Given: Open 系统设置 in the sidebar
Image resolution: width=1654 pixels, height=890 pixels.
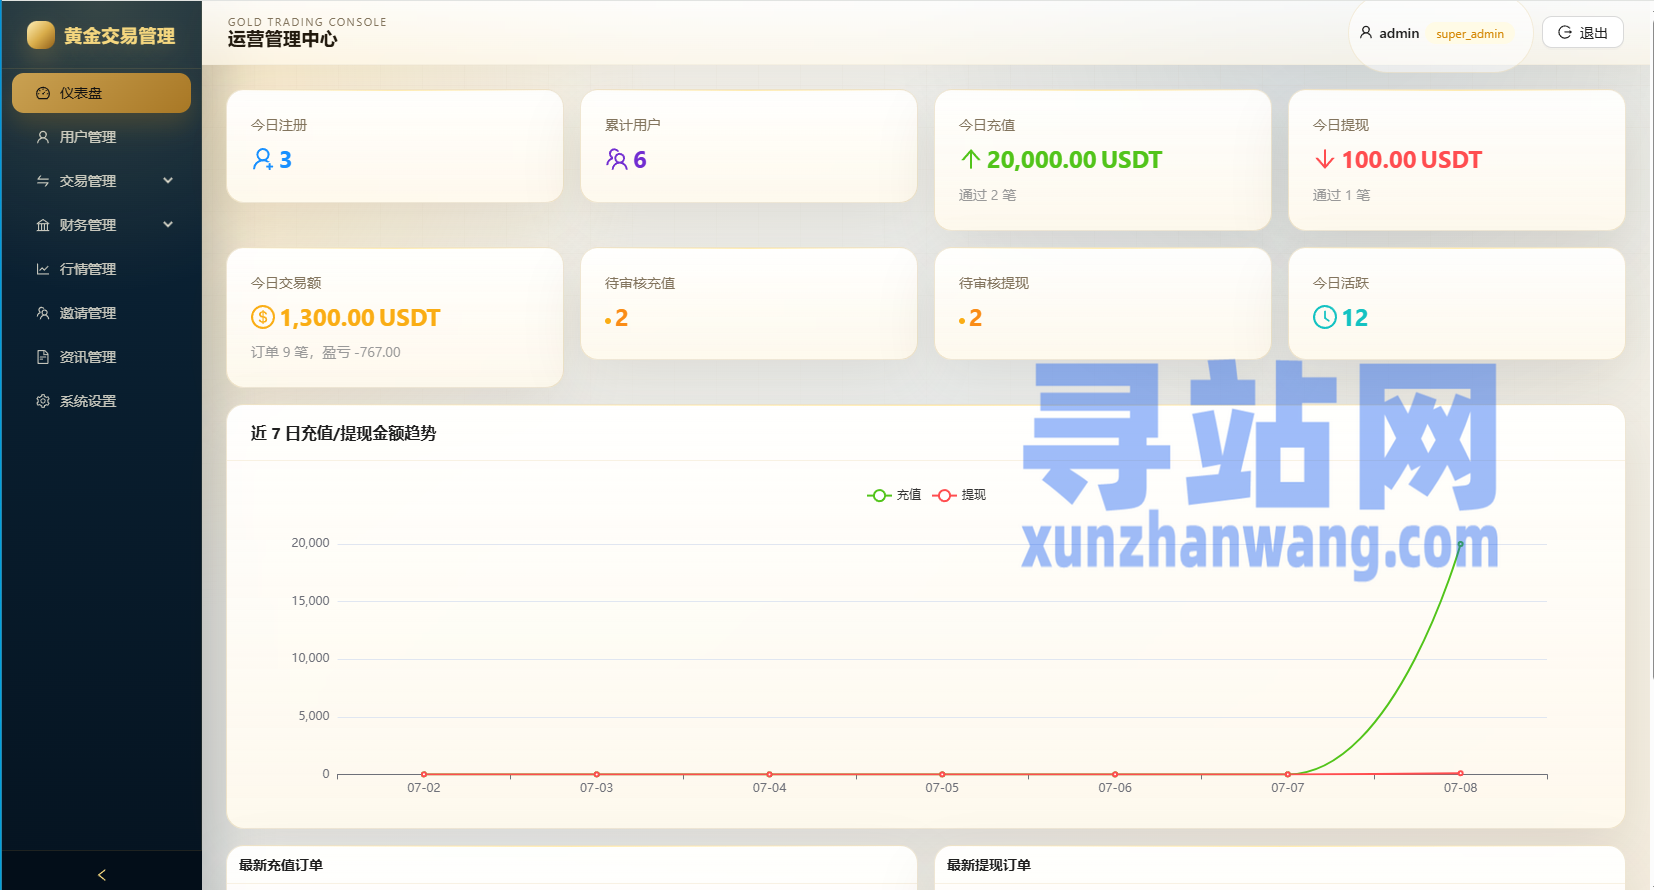Looking at the screenshot, I should 101,401.
